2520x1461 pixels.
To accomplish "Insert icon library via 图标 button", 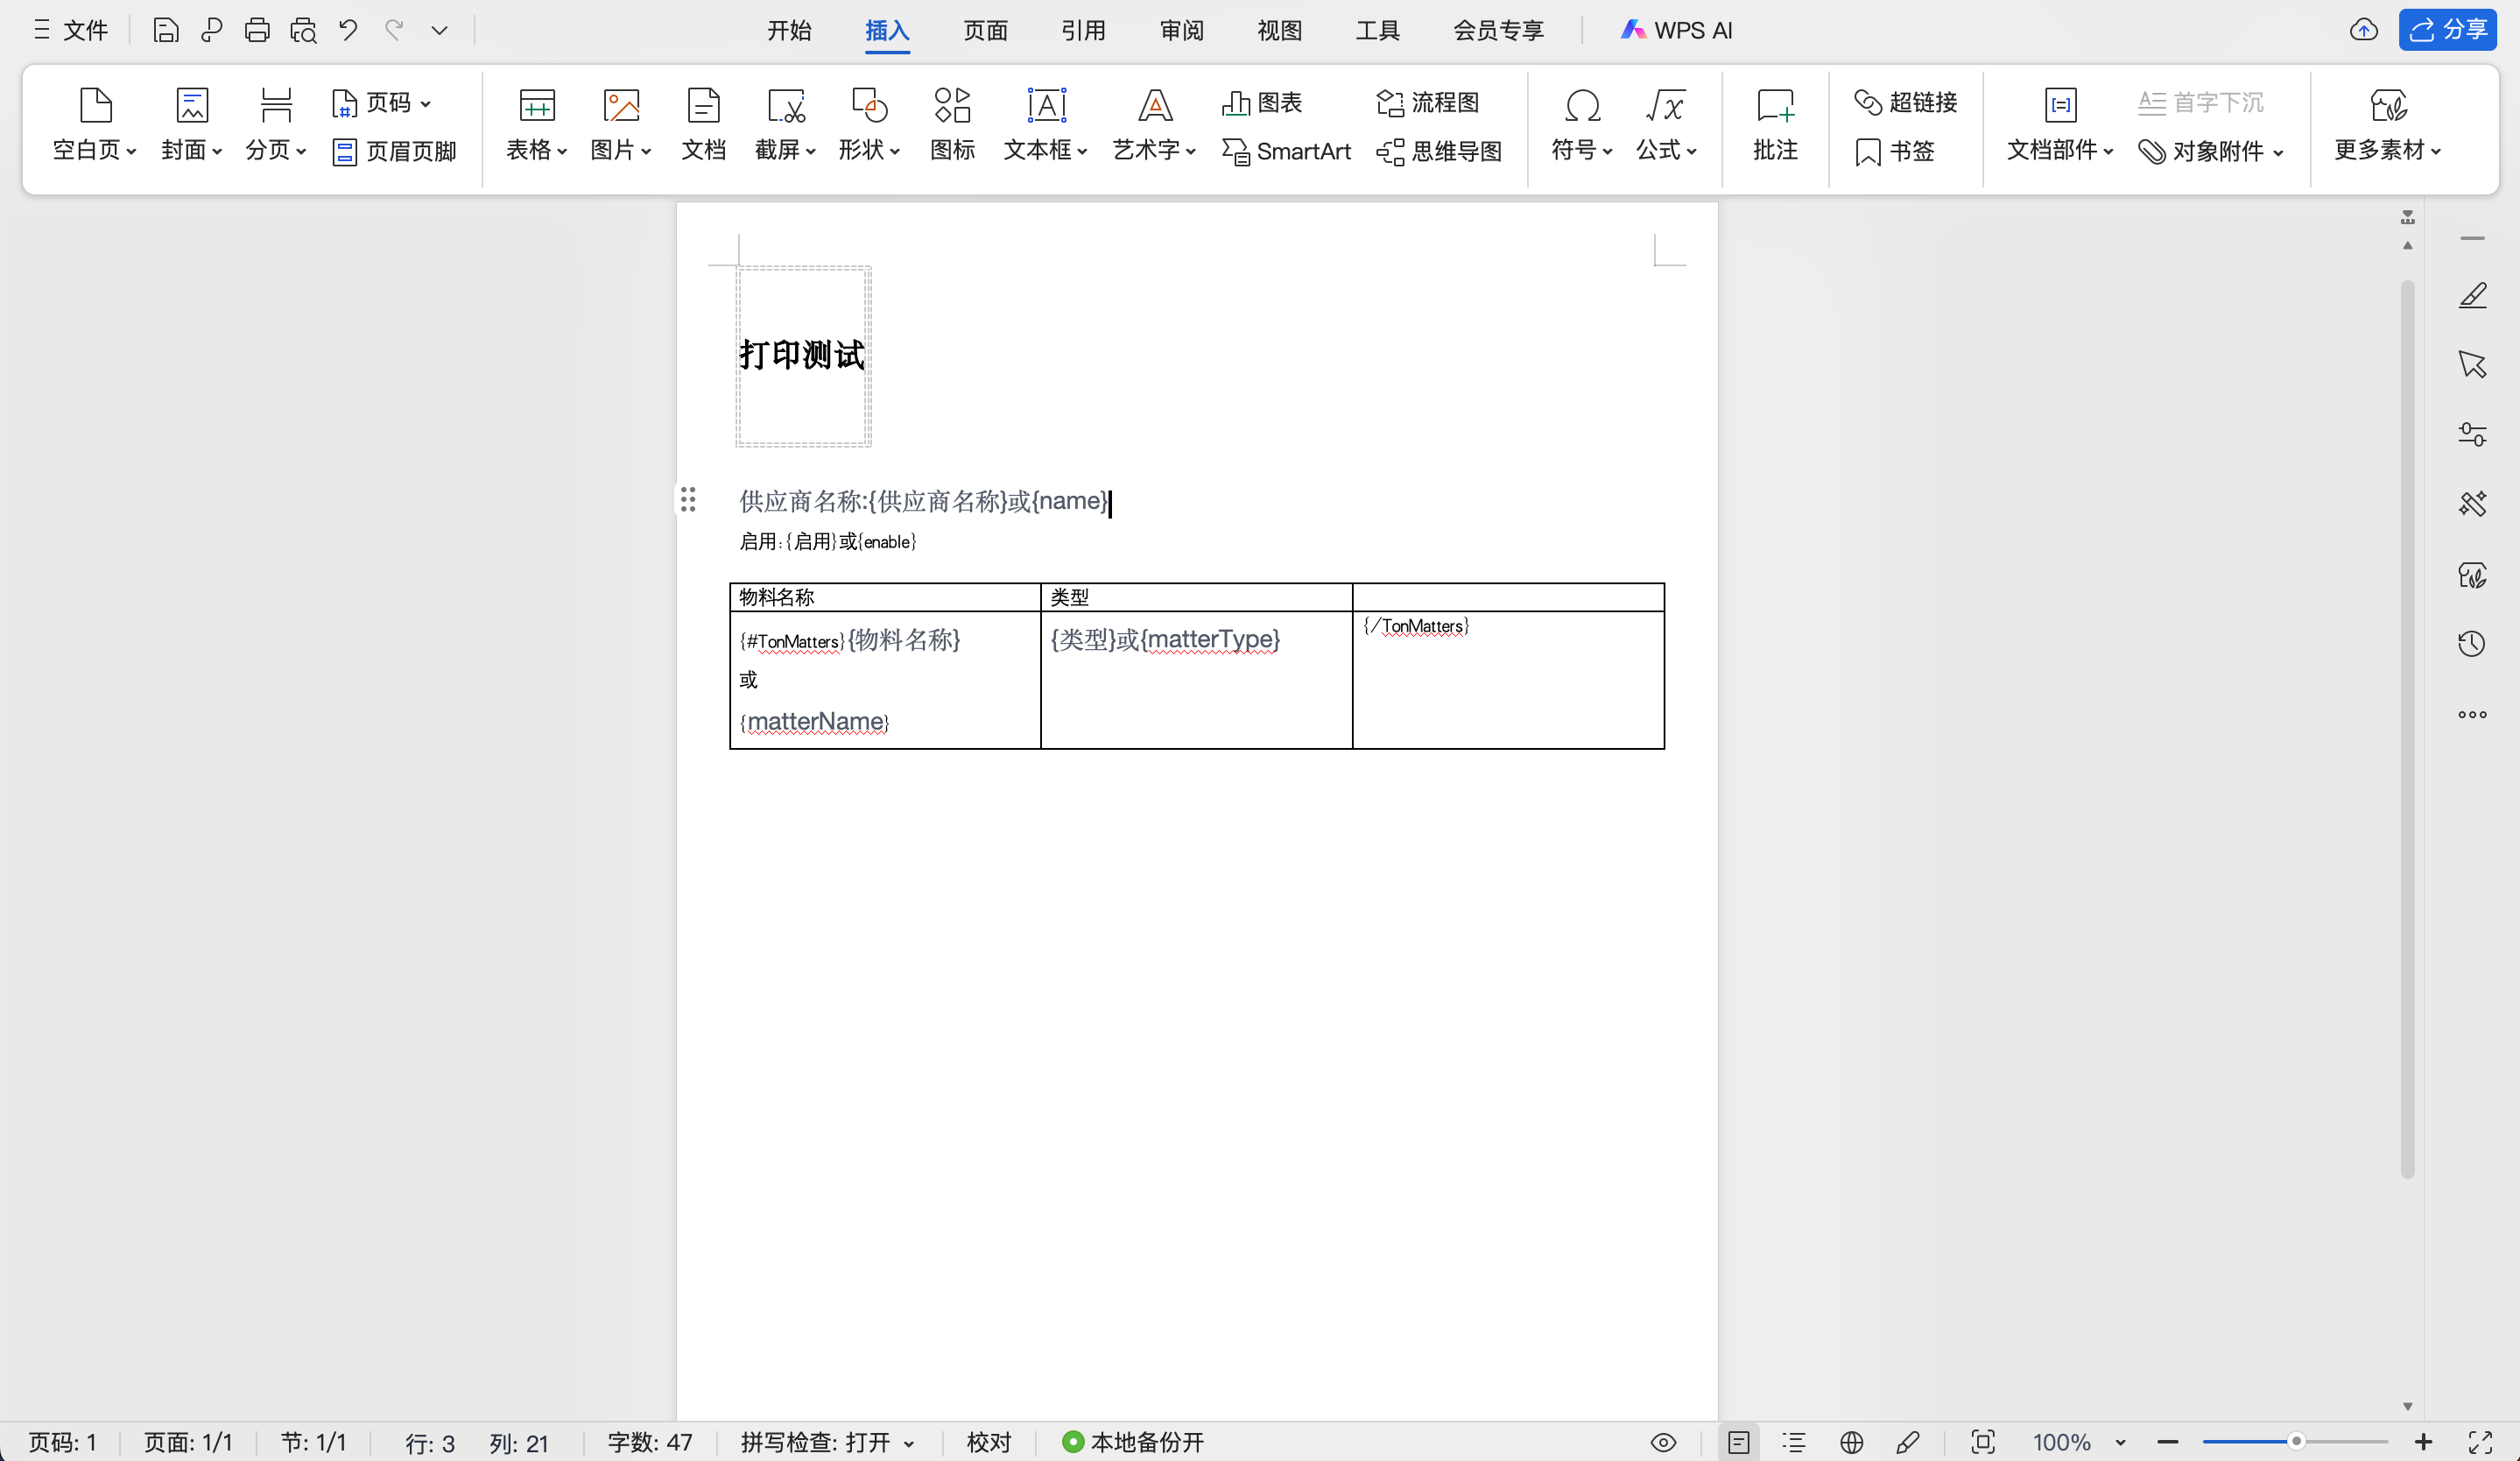I will pyautogui.click(x=952, y=123).
